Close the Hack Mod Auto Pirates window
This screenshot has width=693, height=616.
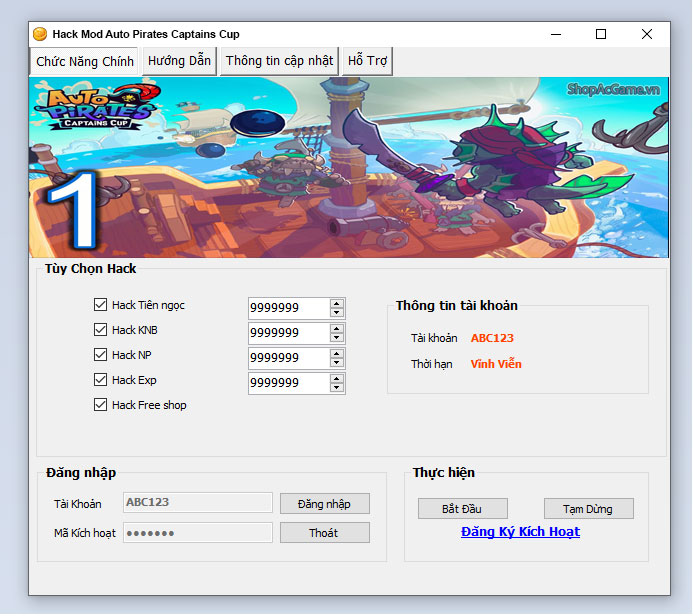pyautogui.click(x=647, y=34)
